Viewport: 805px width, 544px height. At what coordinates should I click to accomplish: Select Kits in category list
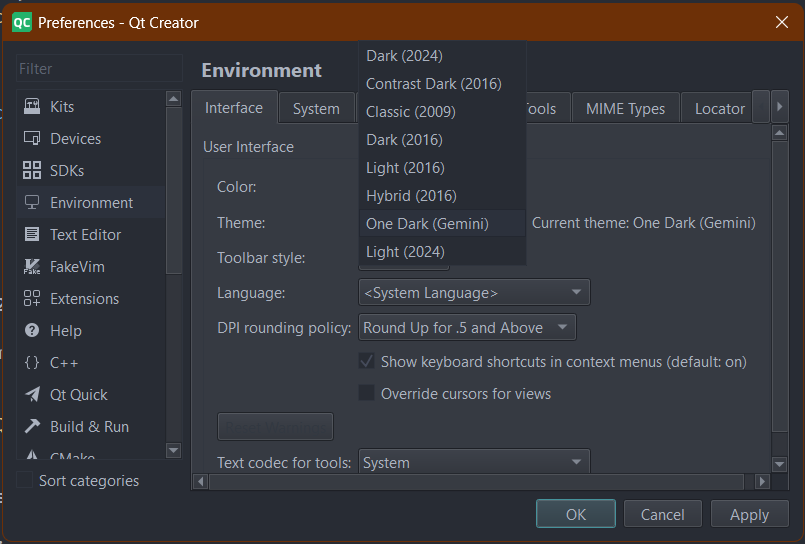(x=91, y=107)
